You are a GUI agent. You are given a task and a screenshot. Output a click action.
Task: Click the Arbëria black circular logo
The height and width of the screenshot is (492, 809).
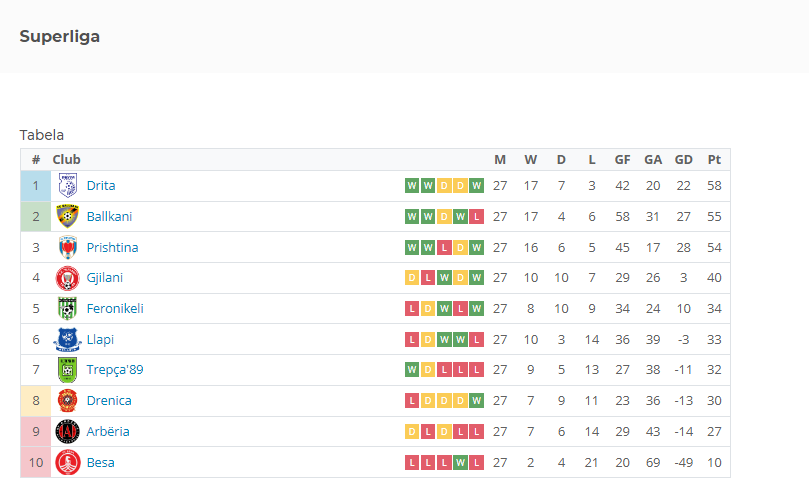[x=68, y=432]
